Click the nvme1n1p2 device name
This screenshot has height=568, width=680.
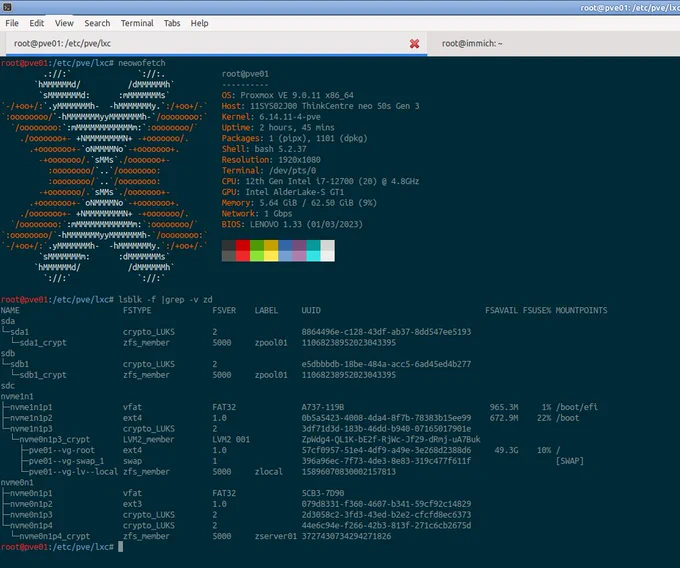[31, 418]
